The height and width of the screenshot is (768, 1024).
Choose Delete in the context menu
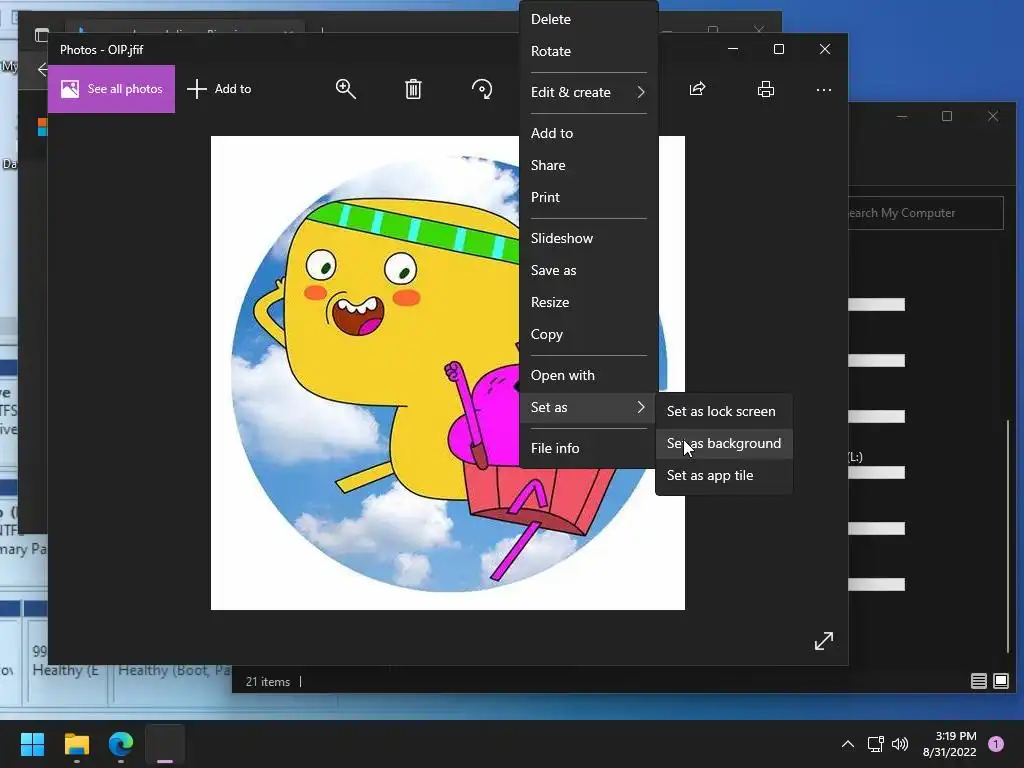click(588, 19)
